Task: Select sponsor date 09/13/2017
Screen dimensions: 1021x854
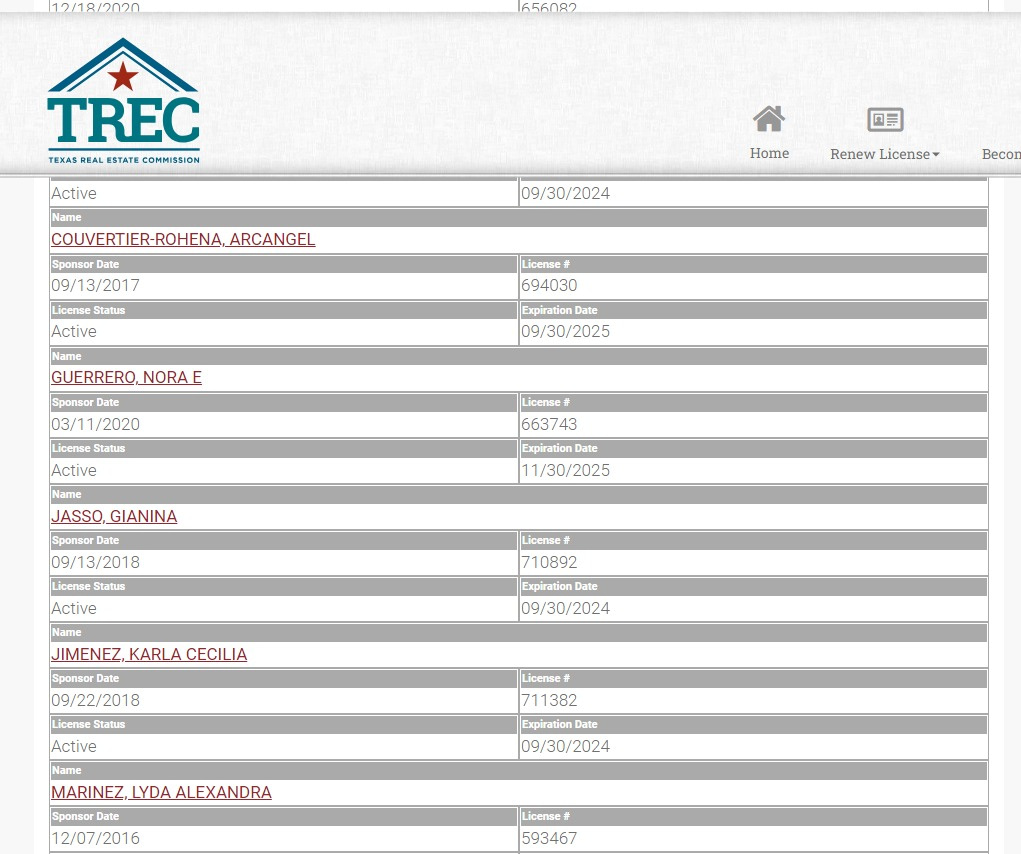Action: (x=96, y=285)
